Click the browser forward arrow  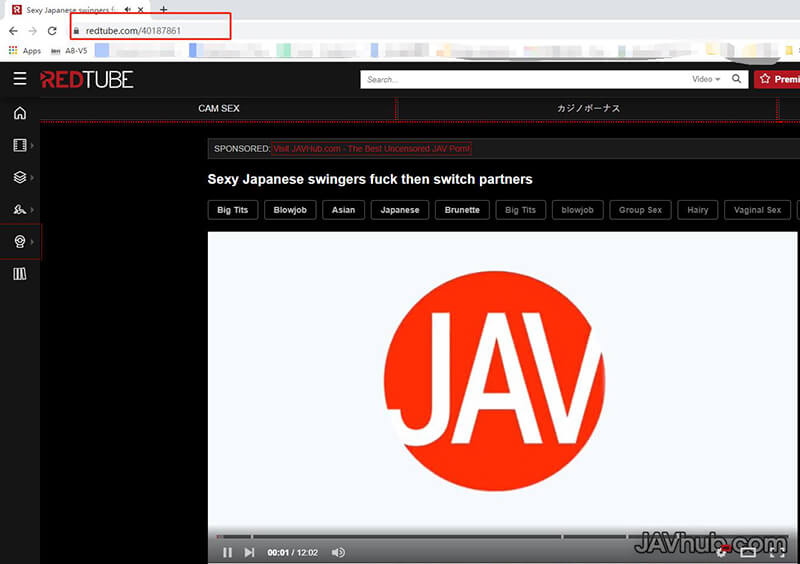tap(33, 31)
